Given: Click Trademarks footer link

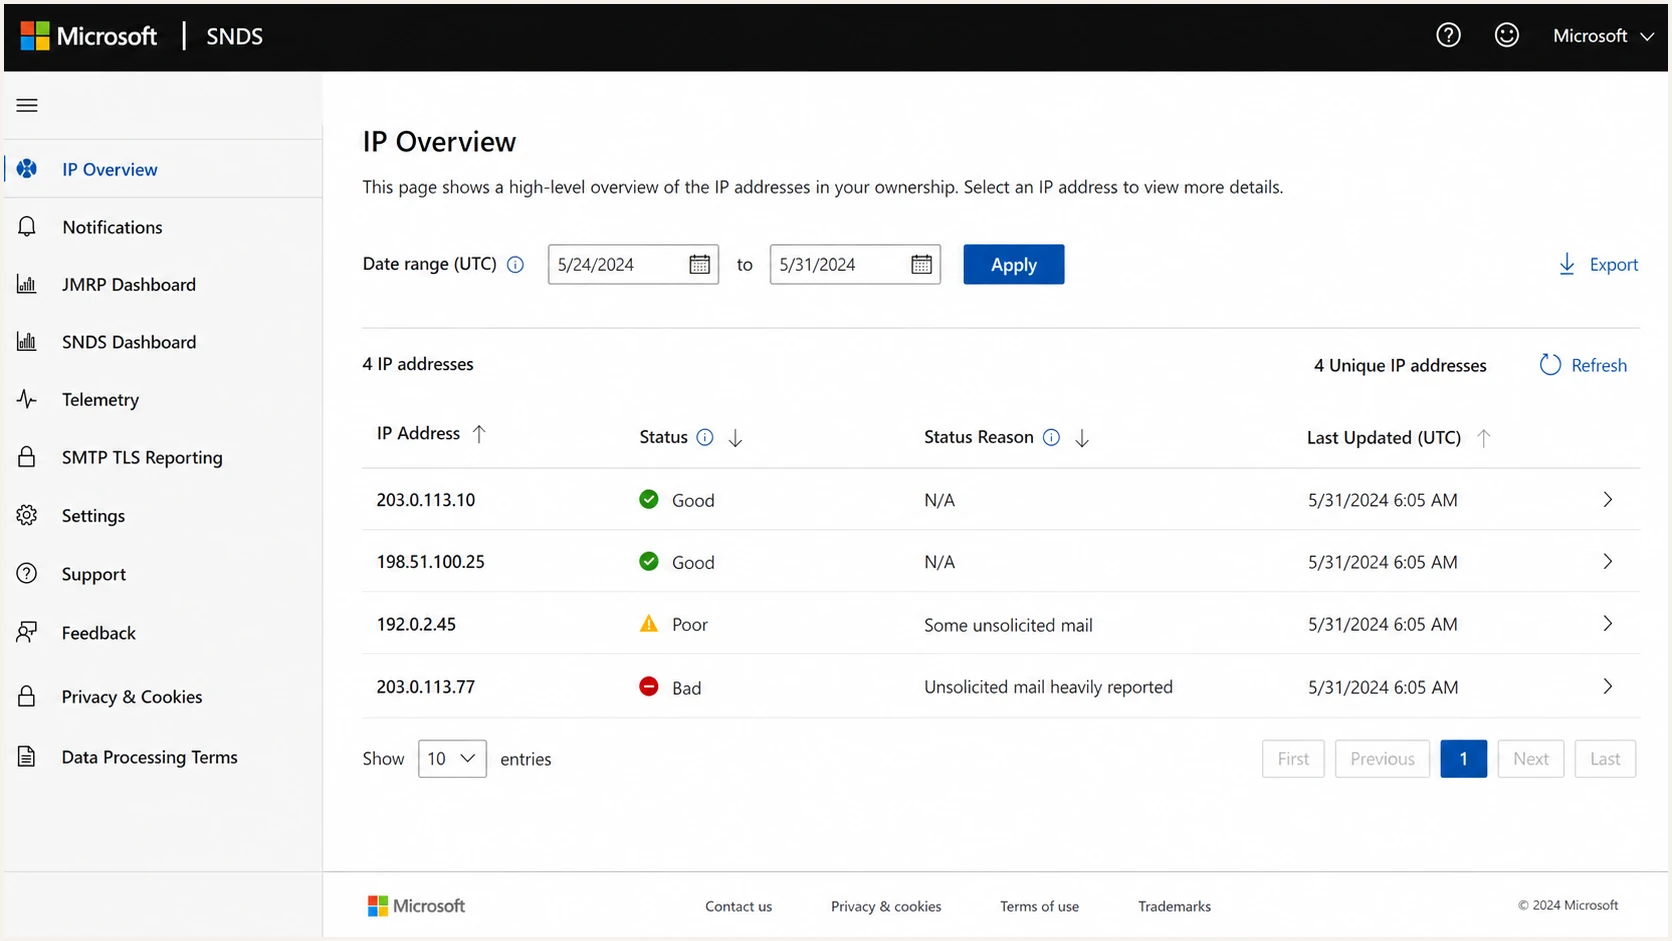Looking at the screenshot, I should [x=1174, y=906].
